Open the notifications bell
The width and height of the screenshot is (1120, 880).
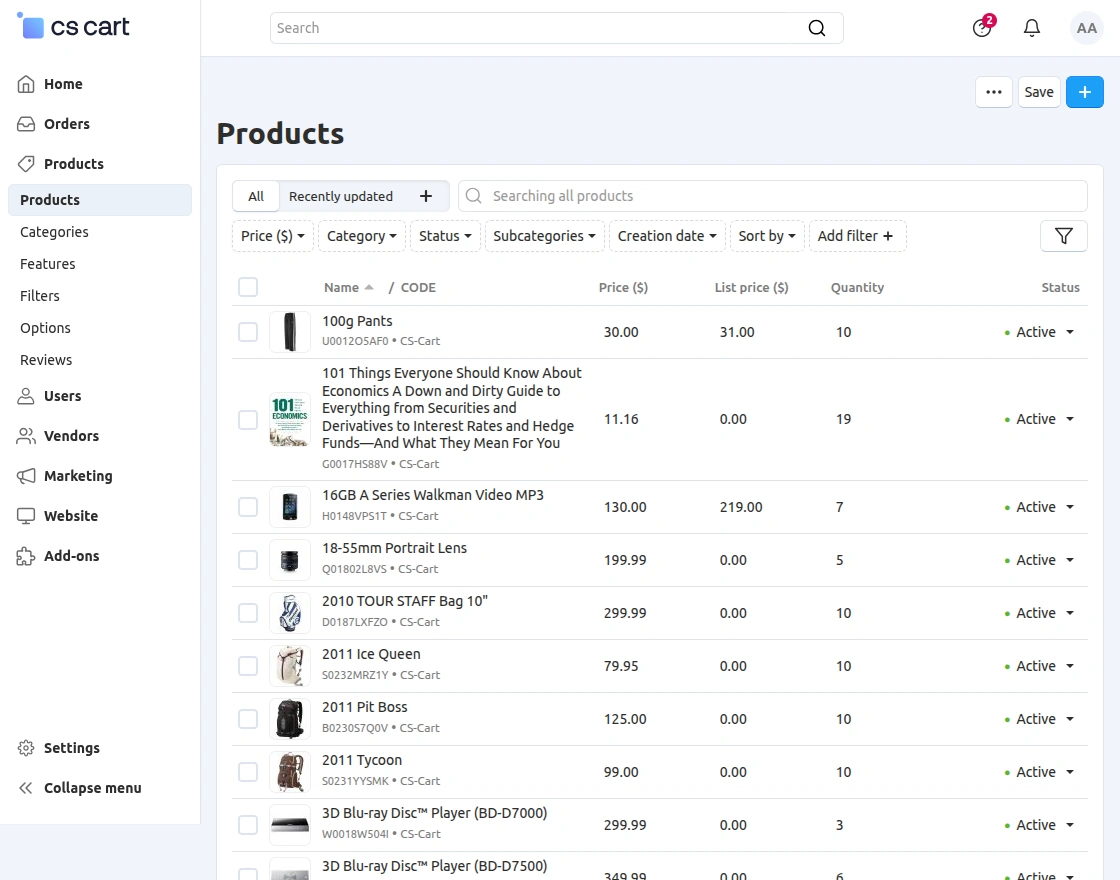1031,27
